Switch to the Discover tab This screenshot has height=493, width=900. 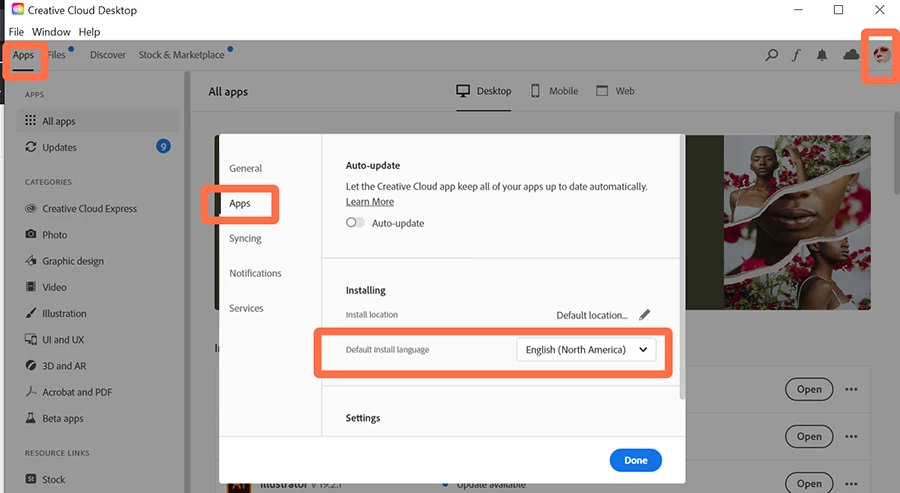click(x=107, y=55)
